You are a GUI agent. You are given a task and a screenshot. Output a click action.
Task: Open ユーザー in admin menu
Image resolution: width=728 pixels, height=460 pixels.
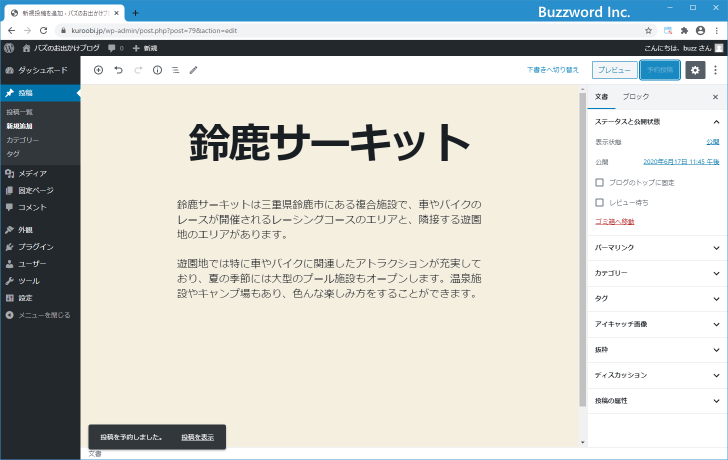40,264
